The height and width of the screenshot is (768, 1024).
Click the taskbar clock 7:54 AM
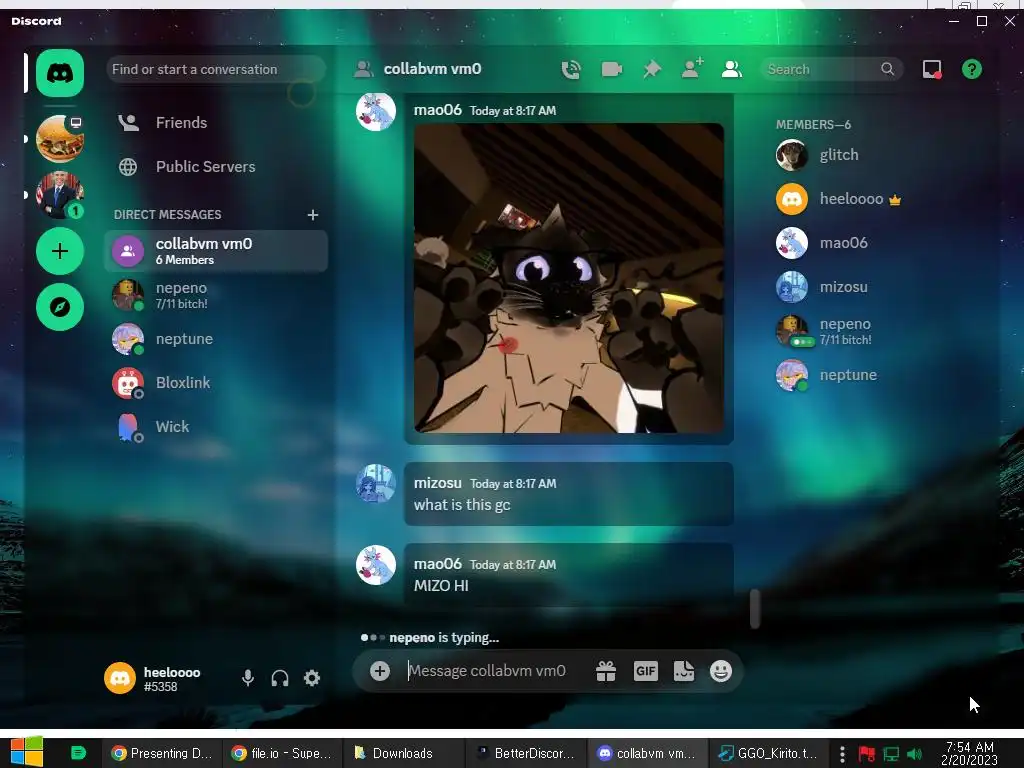(969, 754)
